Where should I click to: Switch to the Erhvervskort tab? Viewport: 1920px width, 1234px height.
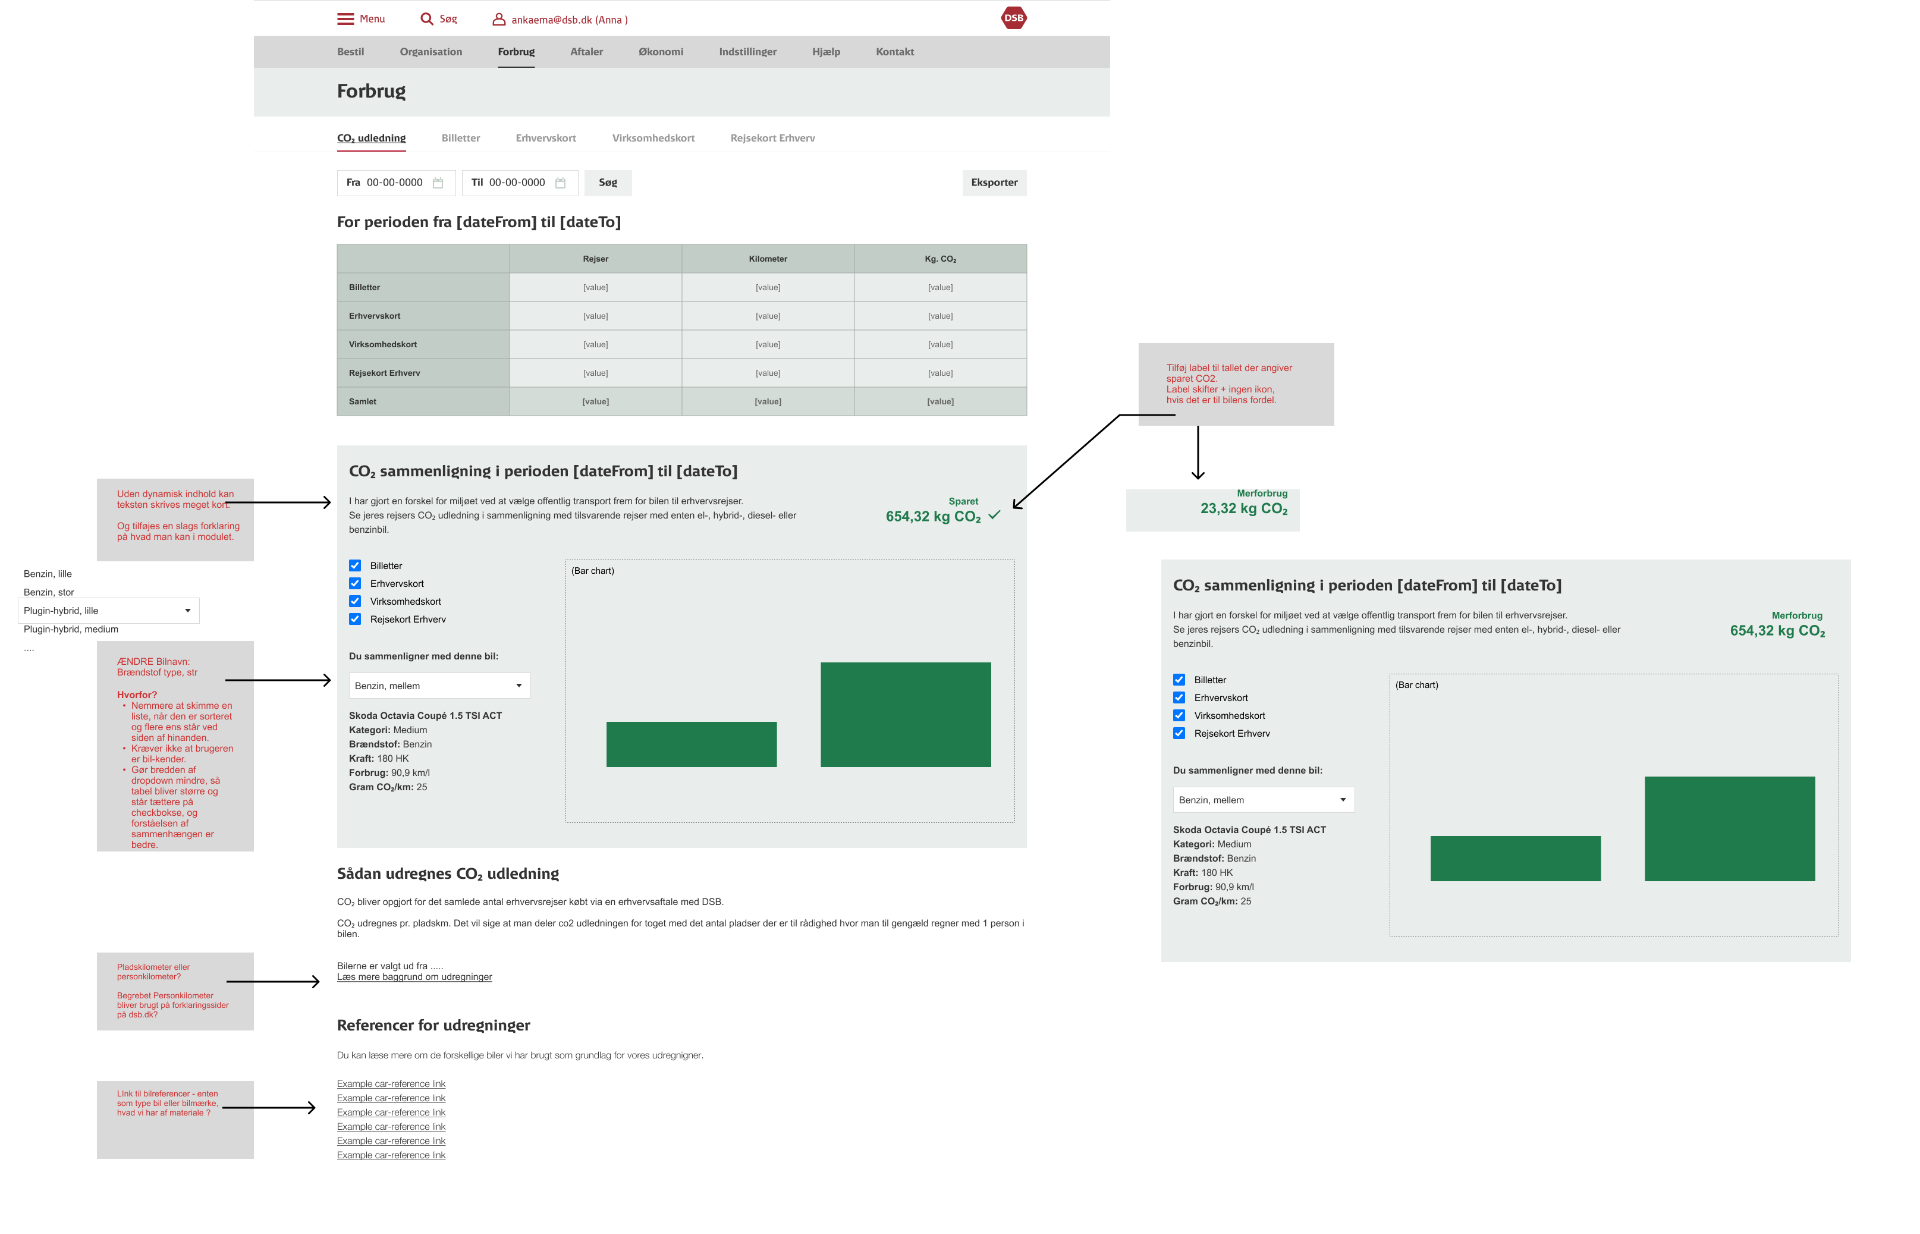(x=546, y=138)
